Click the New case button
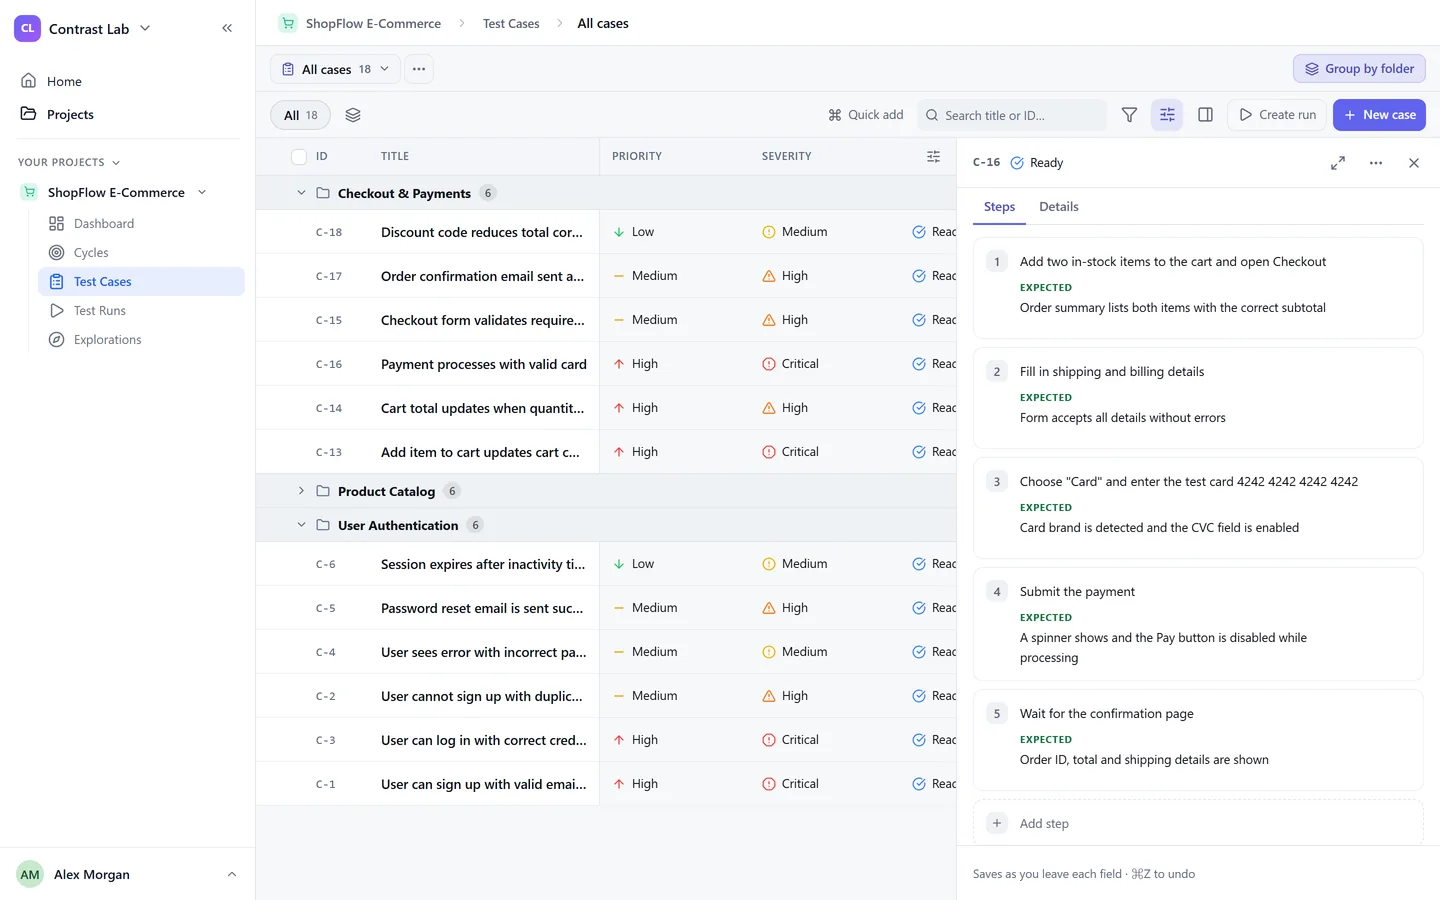This screenshot has height=900, width=1440. tap(1379, 115)
